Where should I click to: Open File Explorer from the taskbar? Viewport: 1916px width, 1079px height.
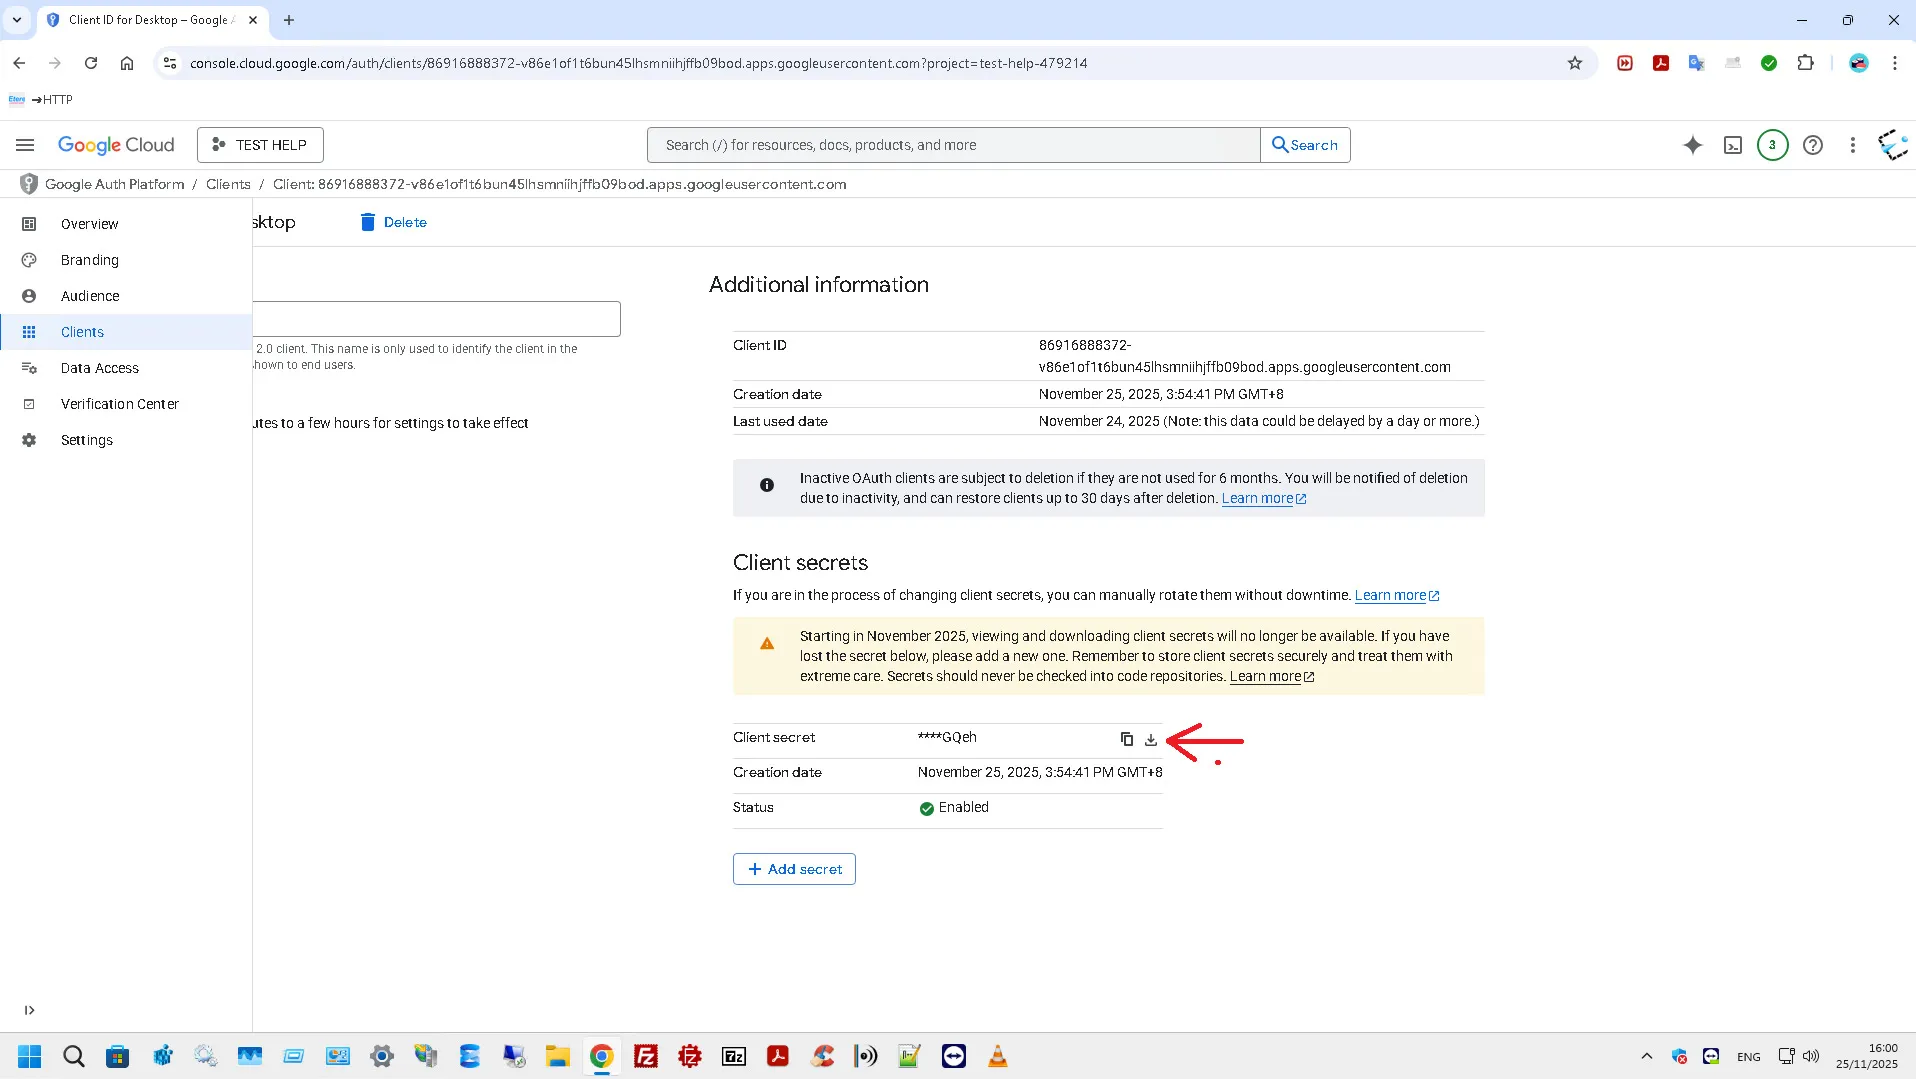pos(557,1056)
